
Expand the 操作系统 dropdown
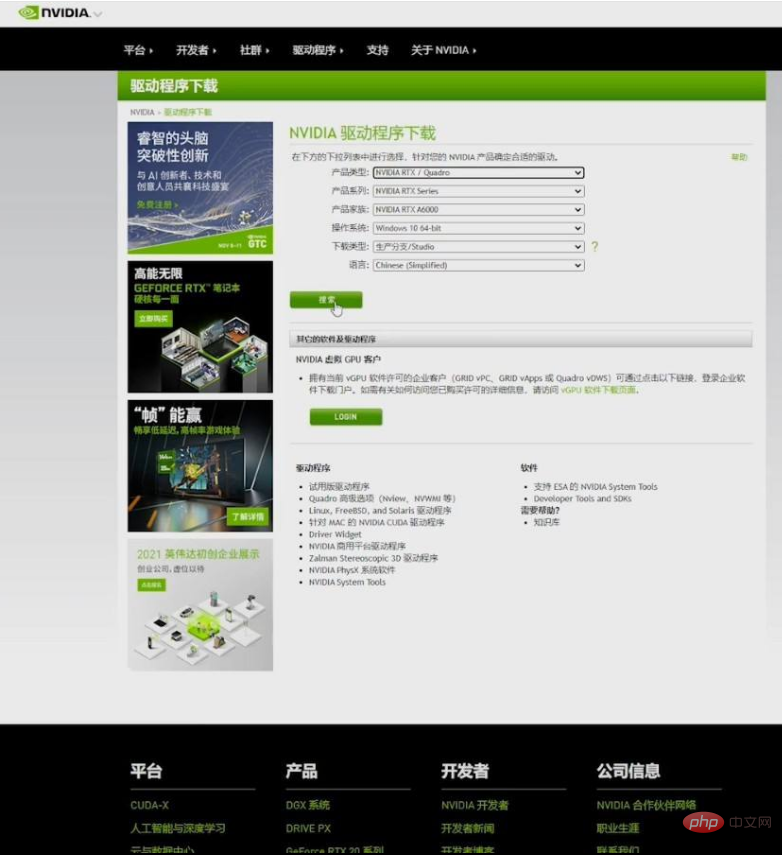[x=478, y=228]
